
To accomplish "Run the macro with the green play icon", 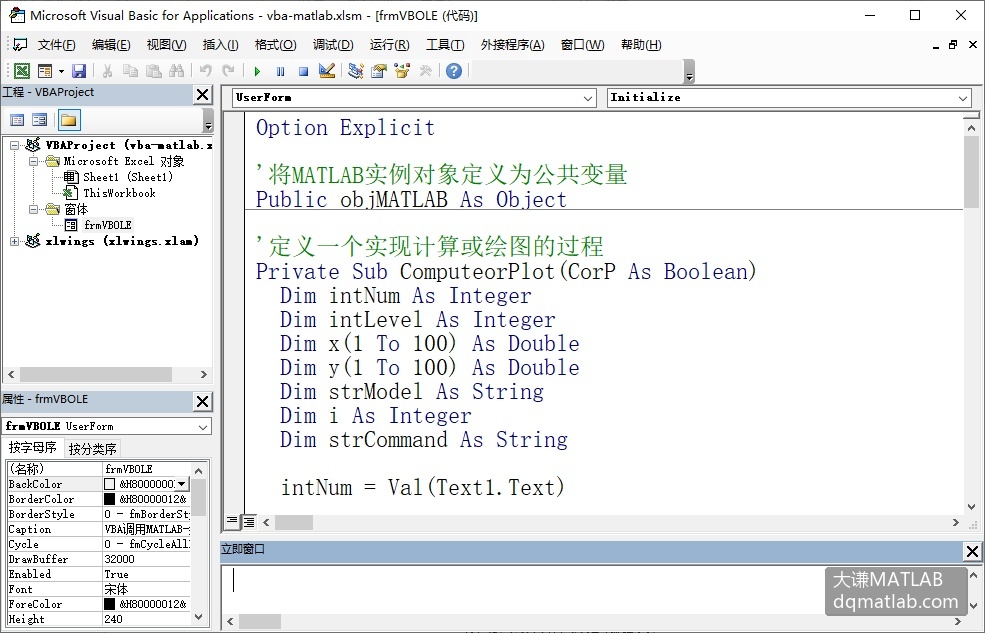I will 257,72.
